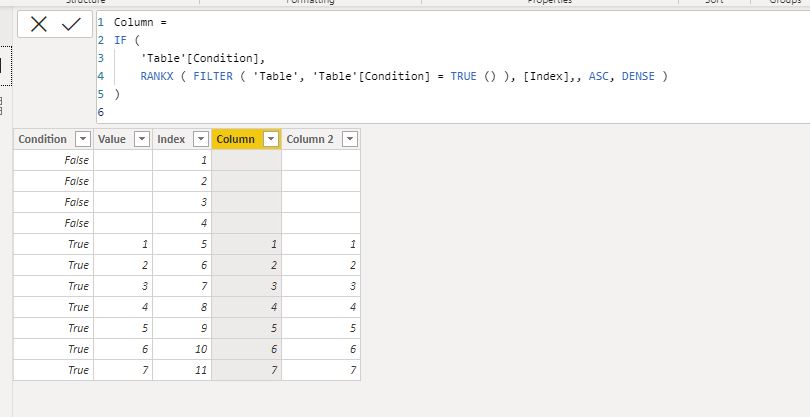Open the Value column filter dropdown
810x417 pixels.
coord(142,139)
